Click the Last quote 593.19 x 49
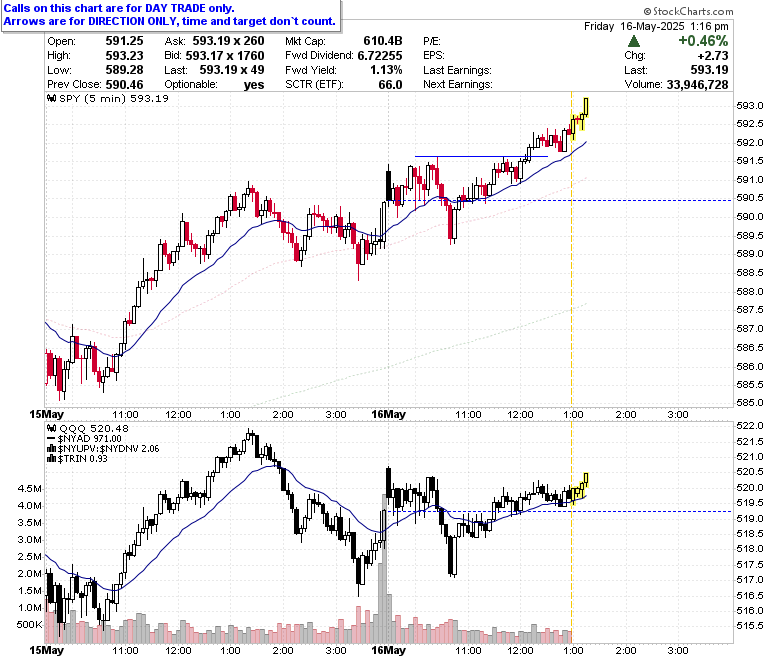The image size is (780, 659). click(x=232, y=70)
